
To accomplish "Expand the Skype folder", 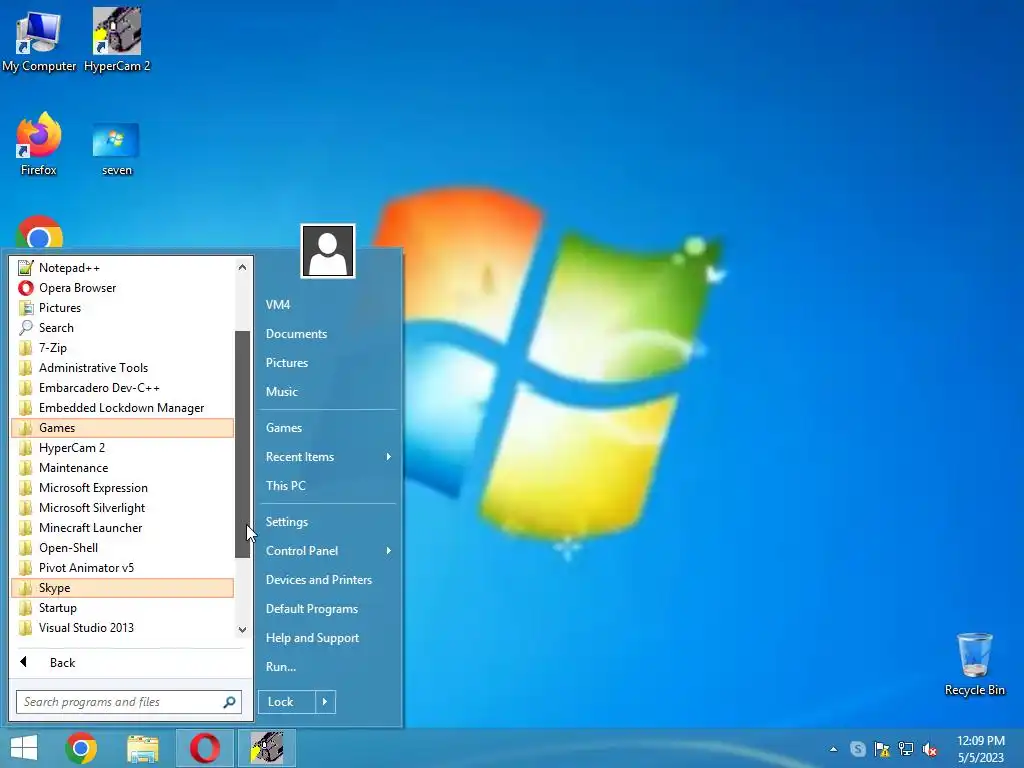I will coord(123,588).
